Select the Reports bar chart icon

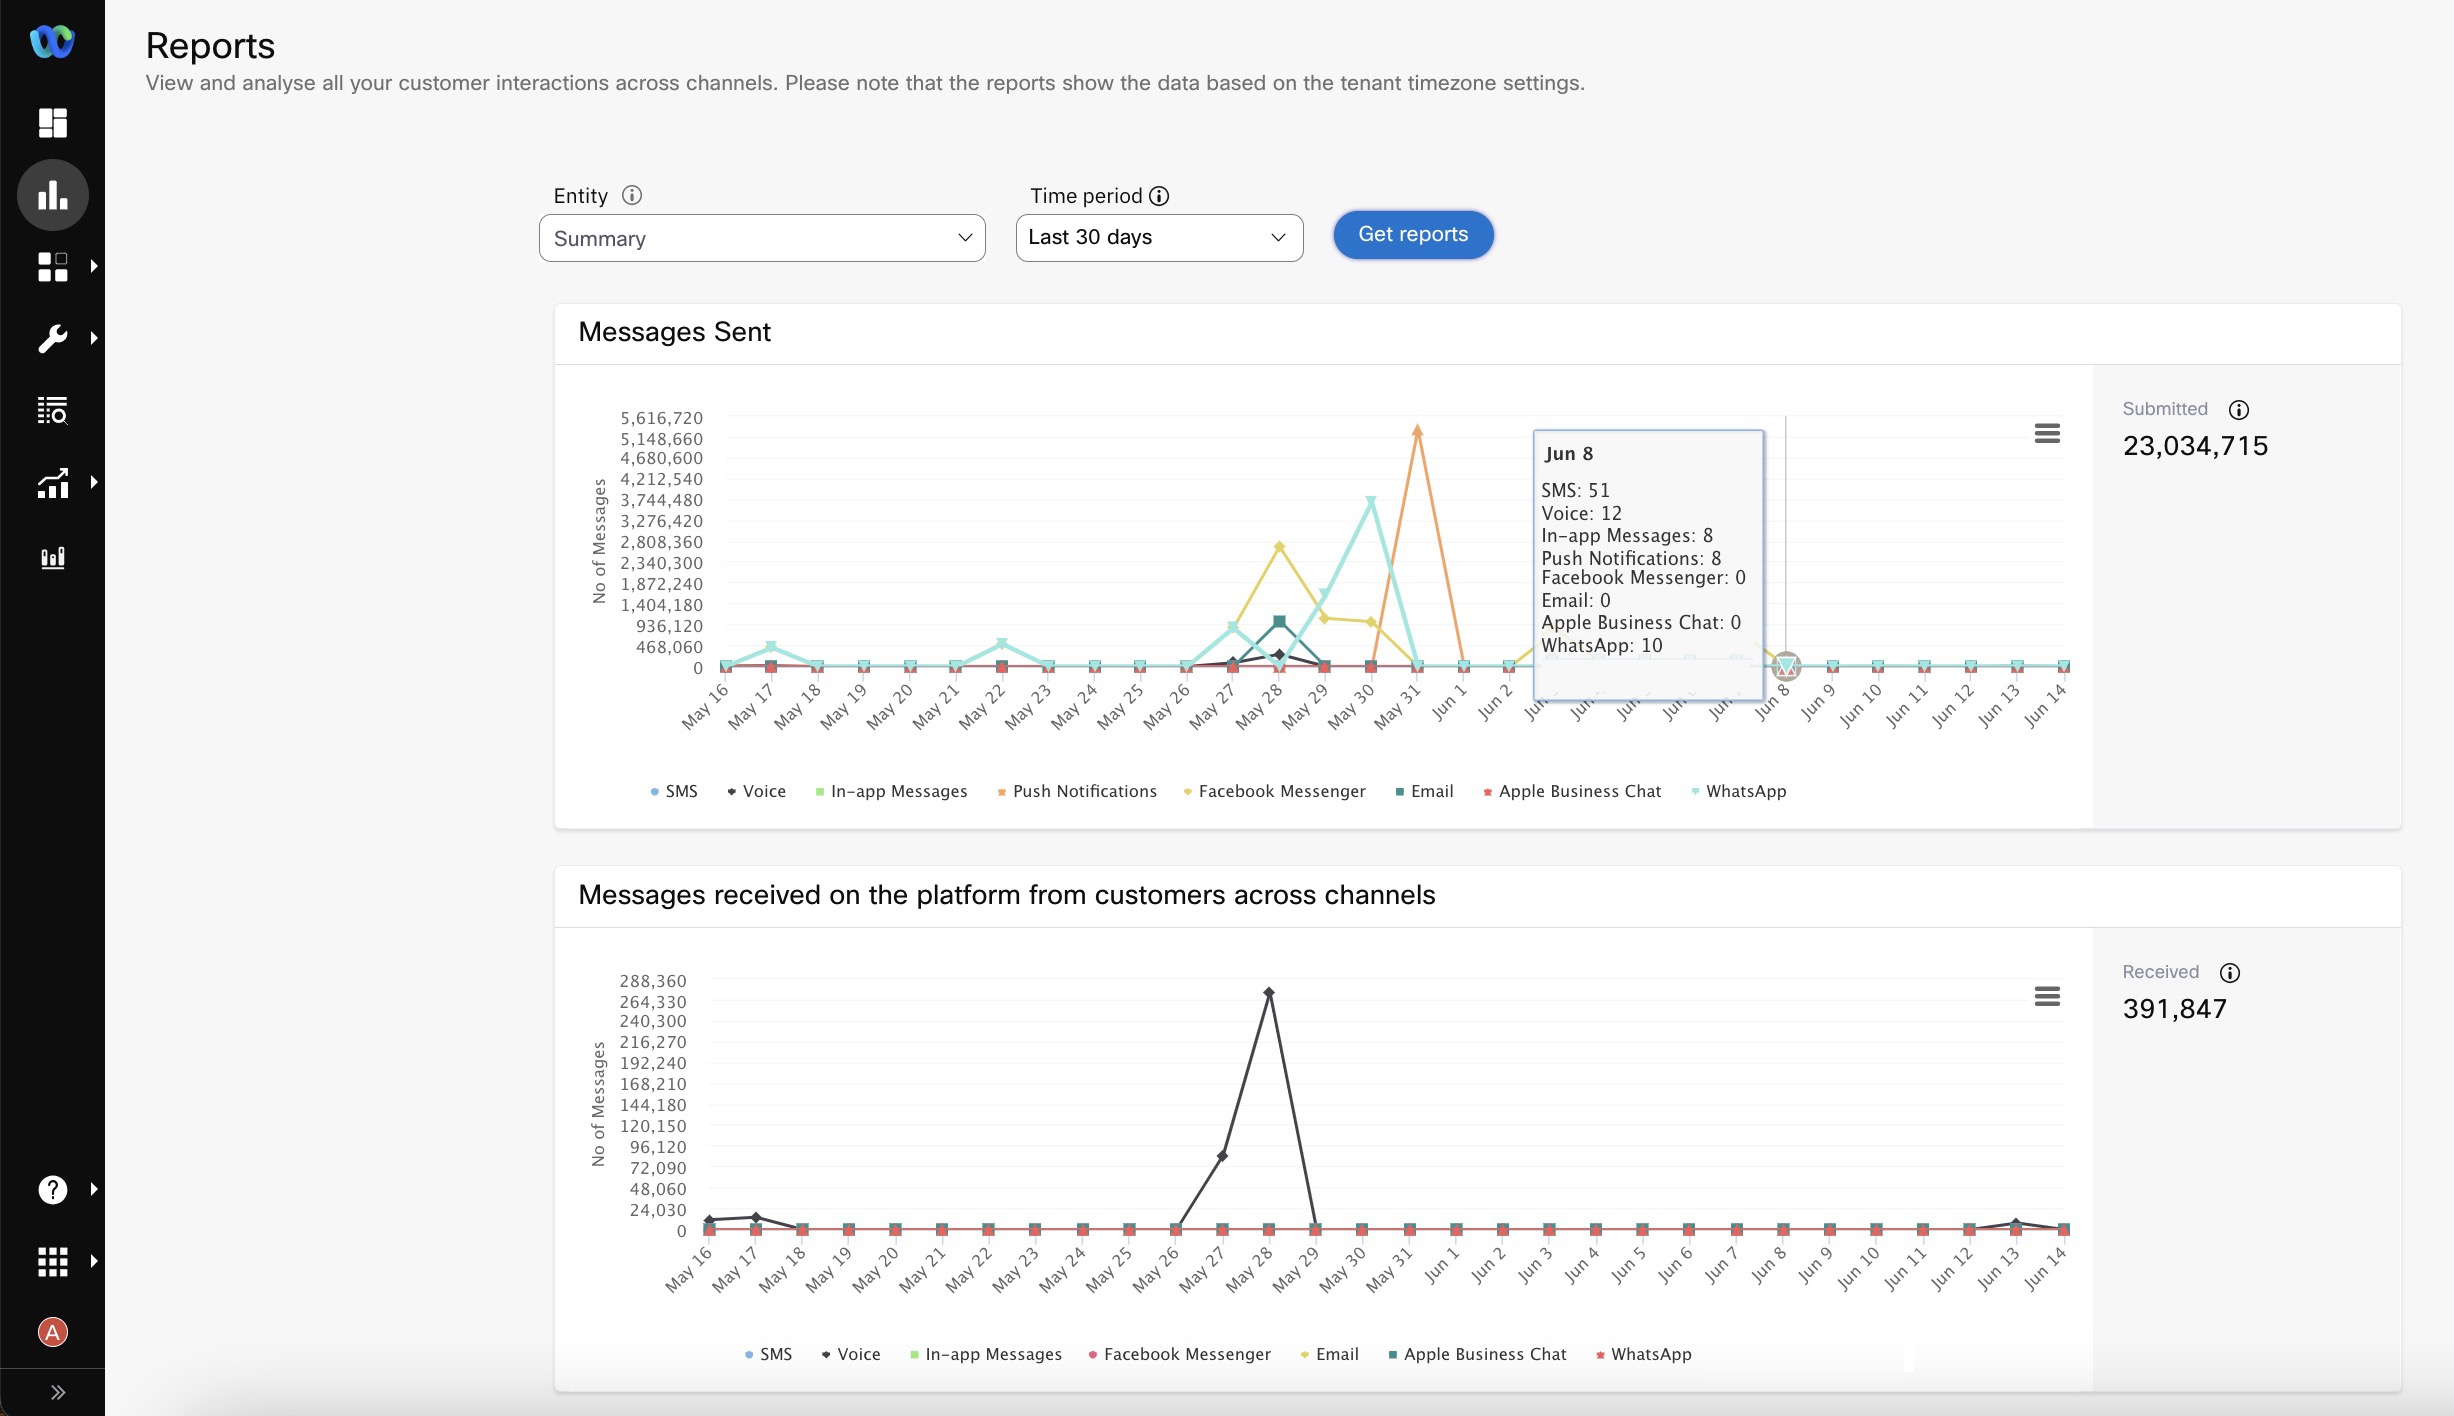pyautogui.click(x=52, y=195)
